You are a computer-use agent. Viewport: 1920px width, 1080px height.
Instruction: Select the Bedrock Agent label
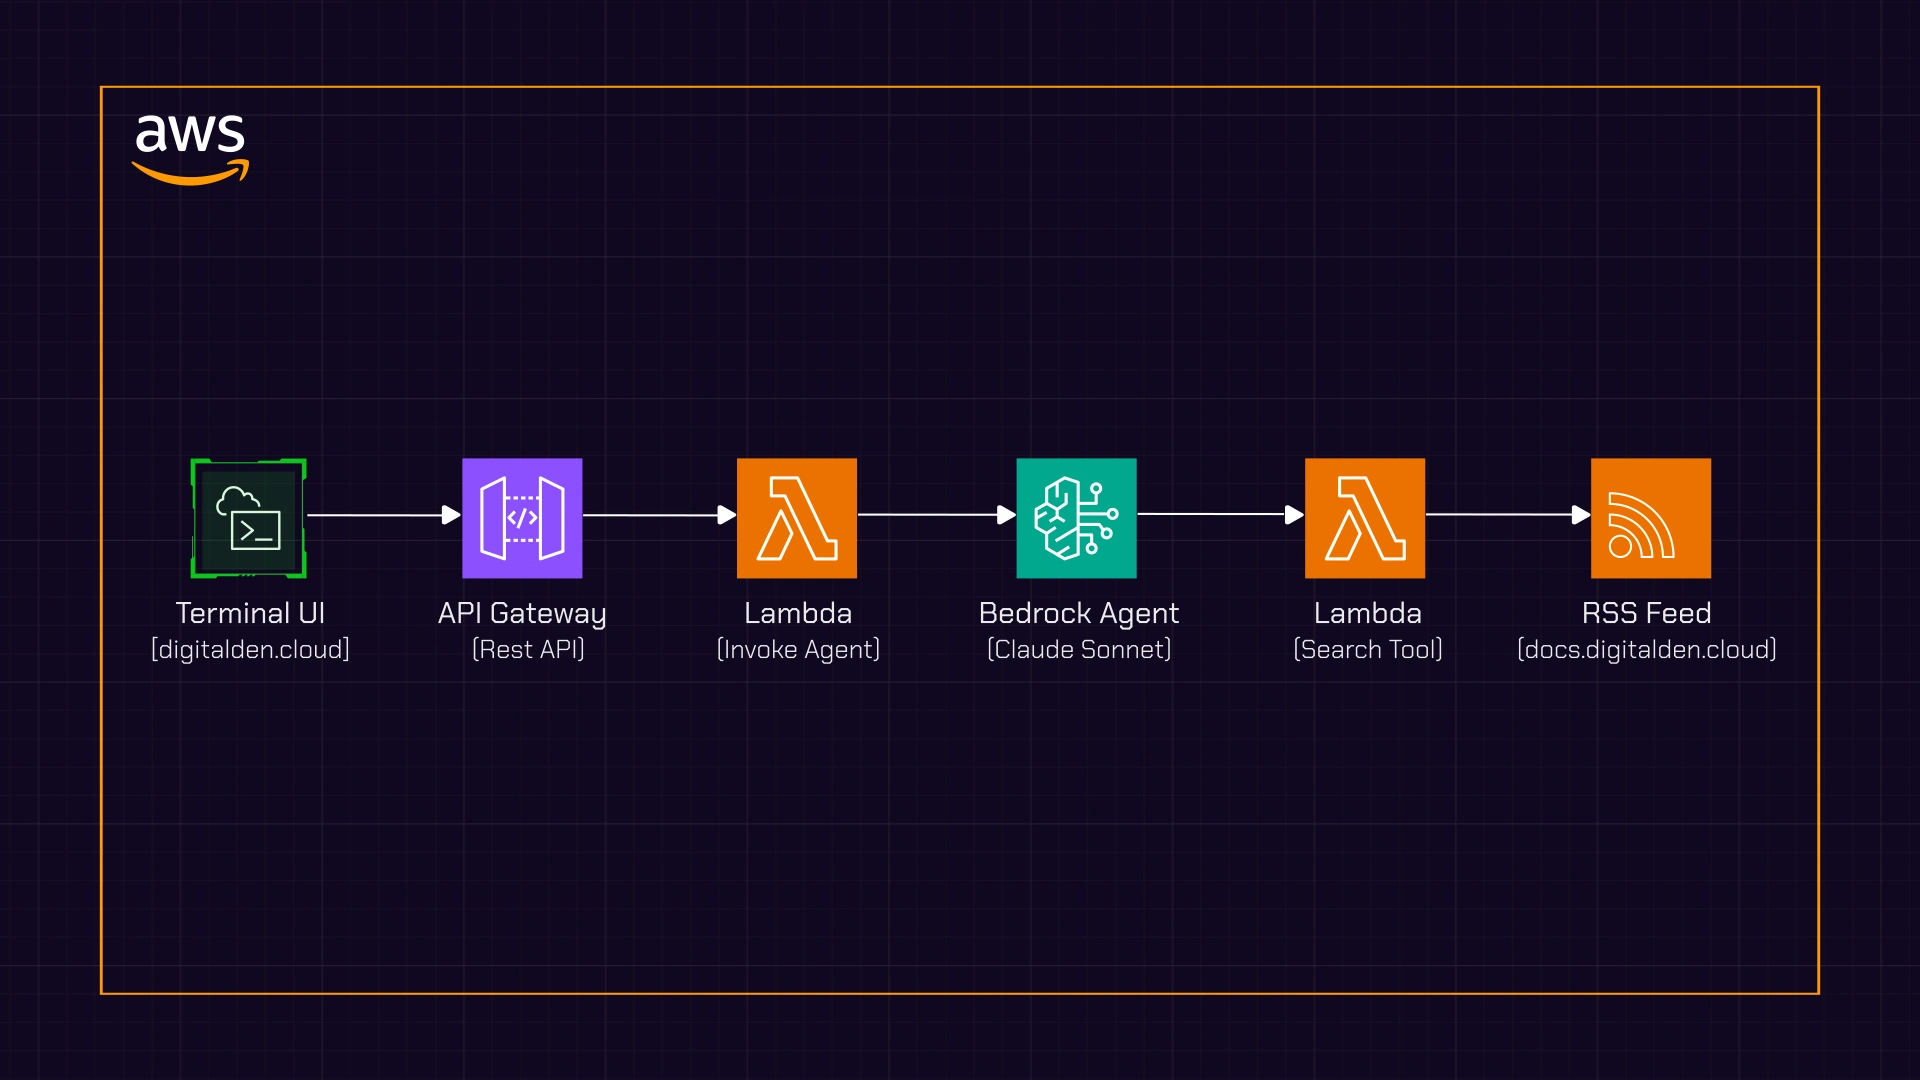coord(1078,613)
